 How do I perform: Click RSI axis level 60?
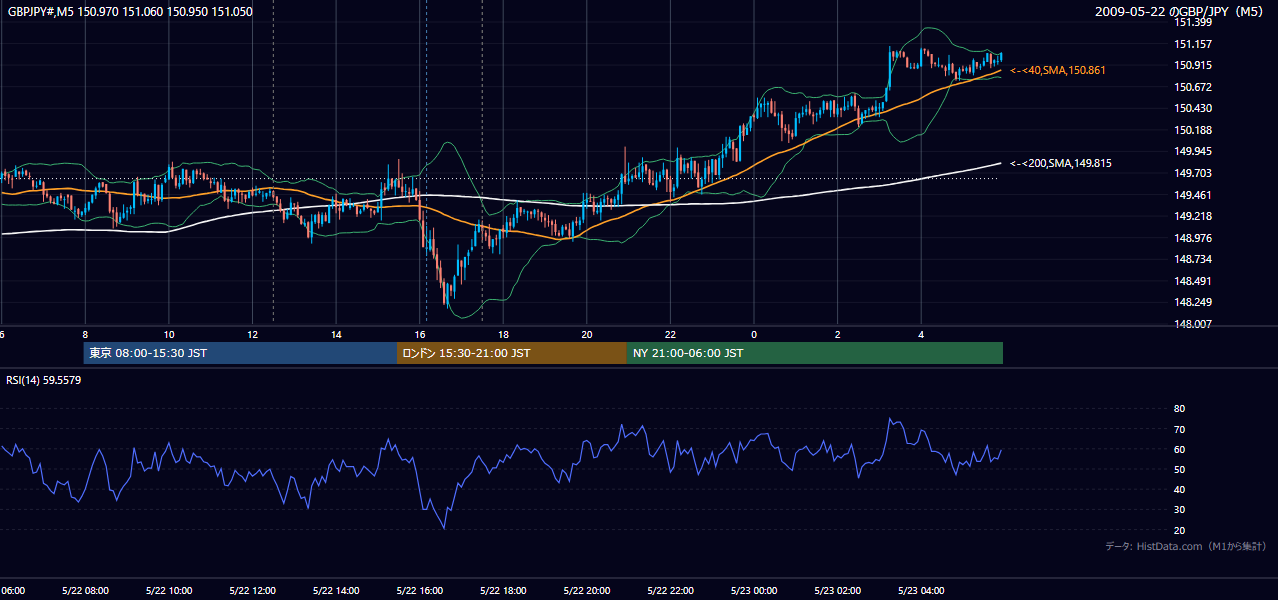coord(1179,449)
